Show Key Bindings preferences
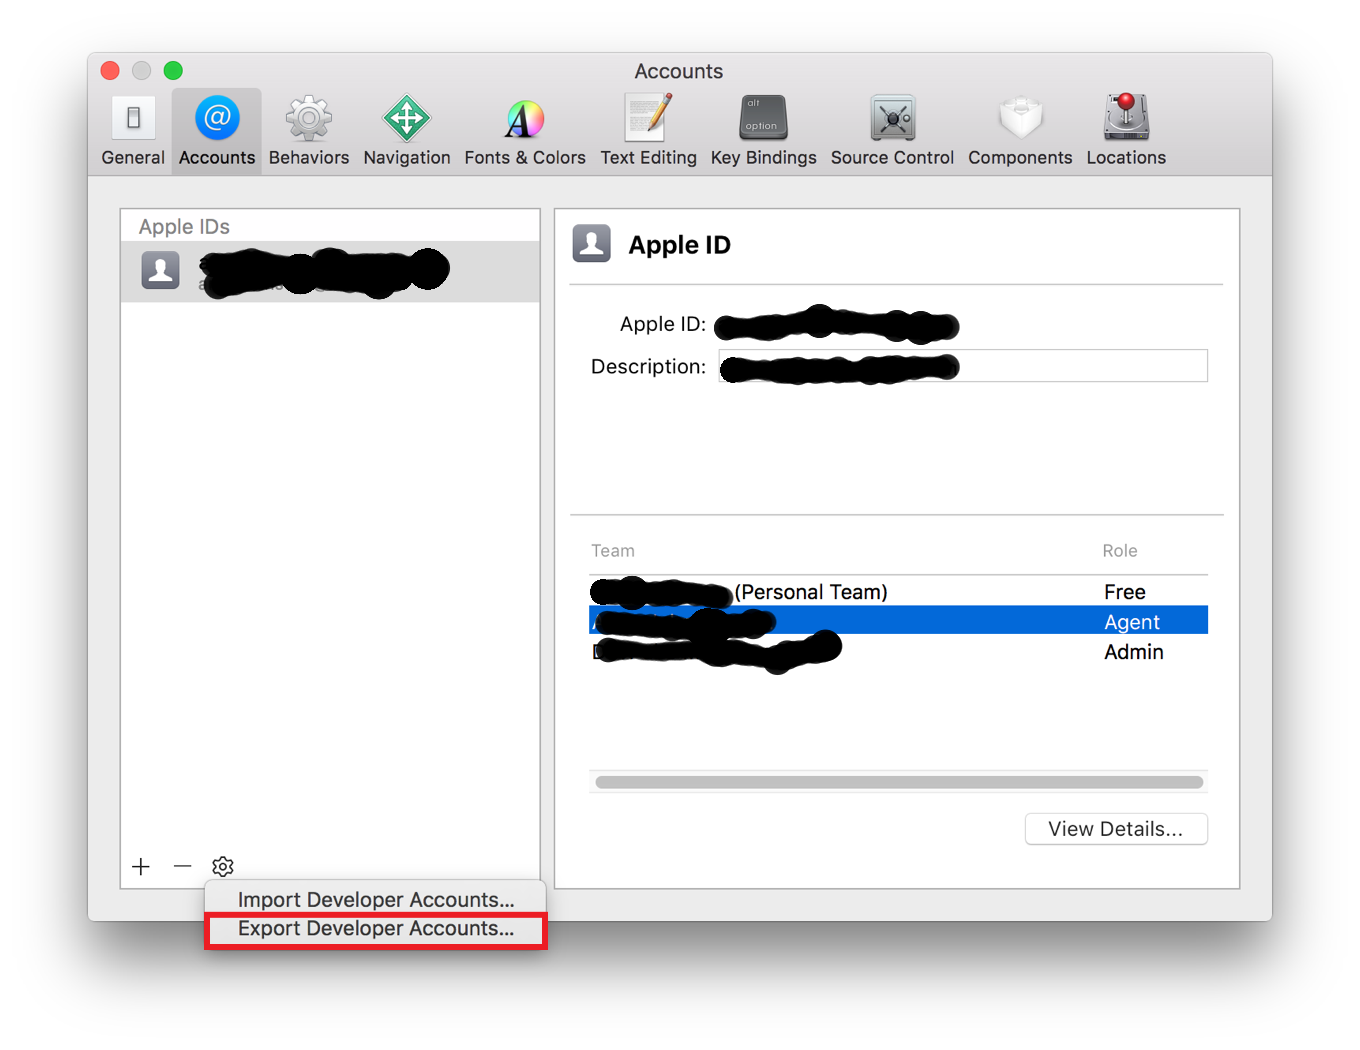Screen dimensions: 1360x1050 tap(763, 131)
